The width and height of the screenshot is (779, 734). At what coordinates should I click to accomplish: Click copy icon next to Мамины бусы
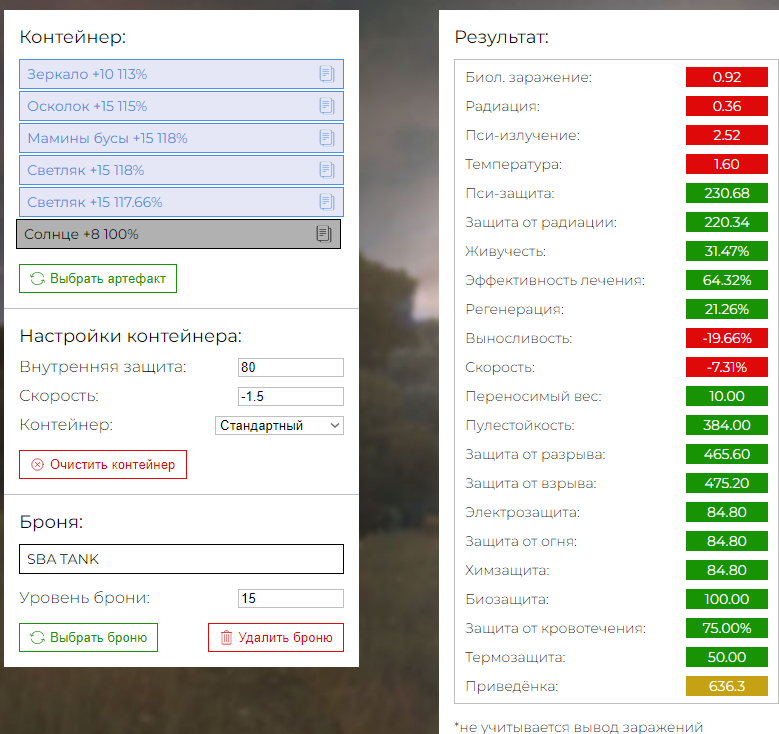325,138
